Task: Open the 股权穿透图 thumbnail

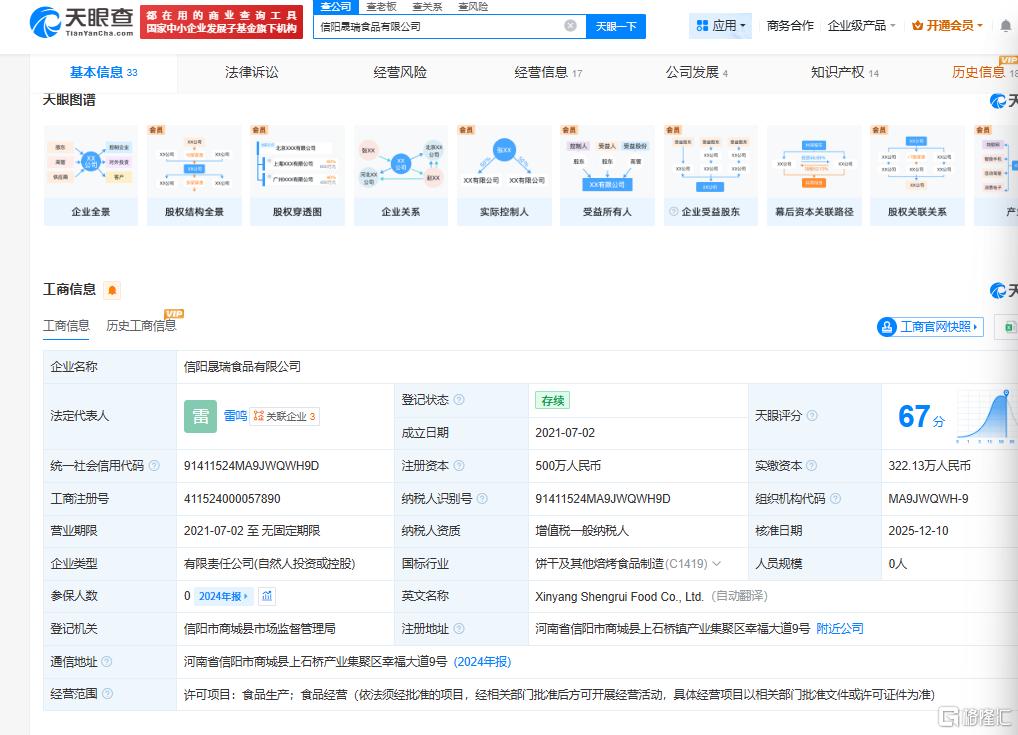Action: coord(297,175)
